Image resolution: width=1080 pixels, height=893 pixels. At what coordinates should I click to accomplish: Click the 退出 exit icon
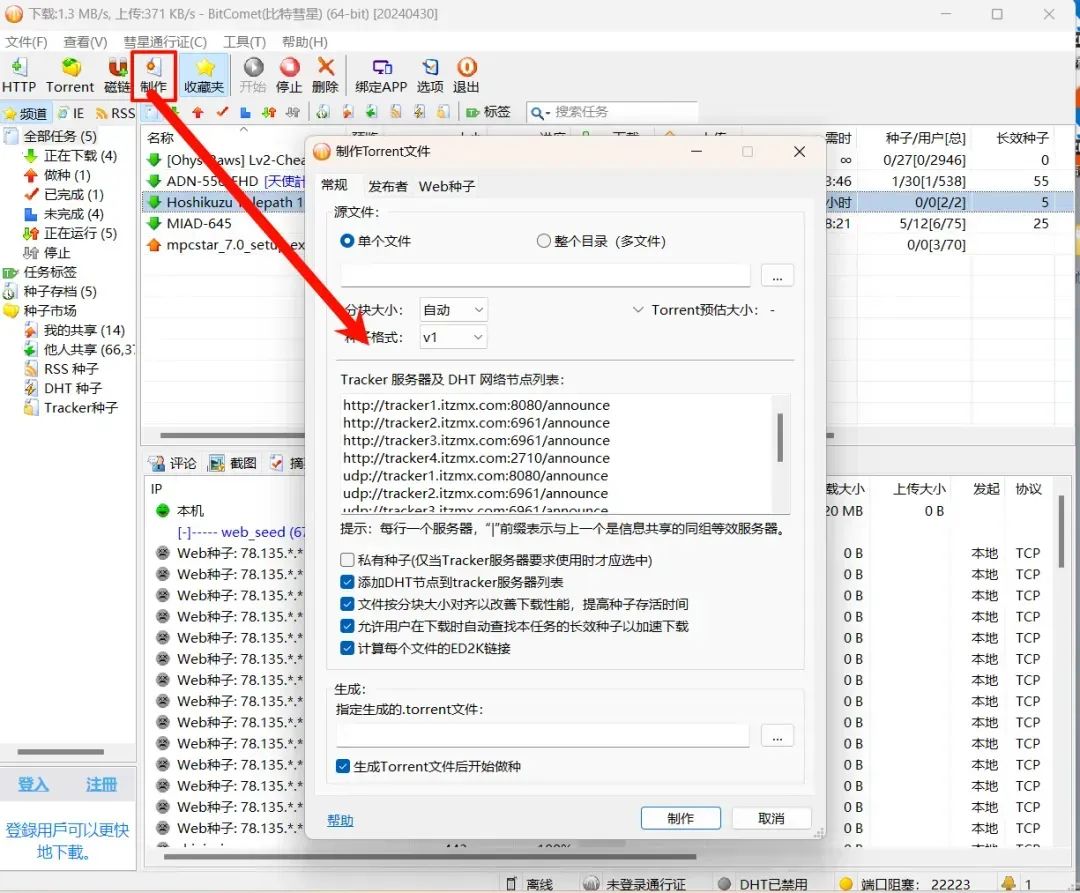(x=466, y=67)
